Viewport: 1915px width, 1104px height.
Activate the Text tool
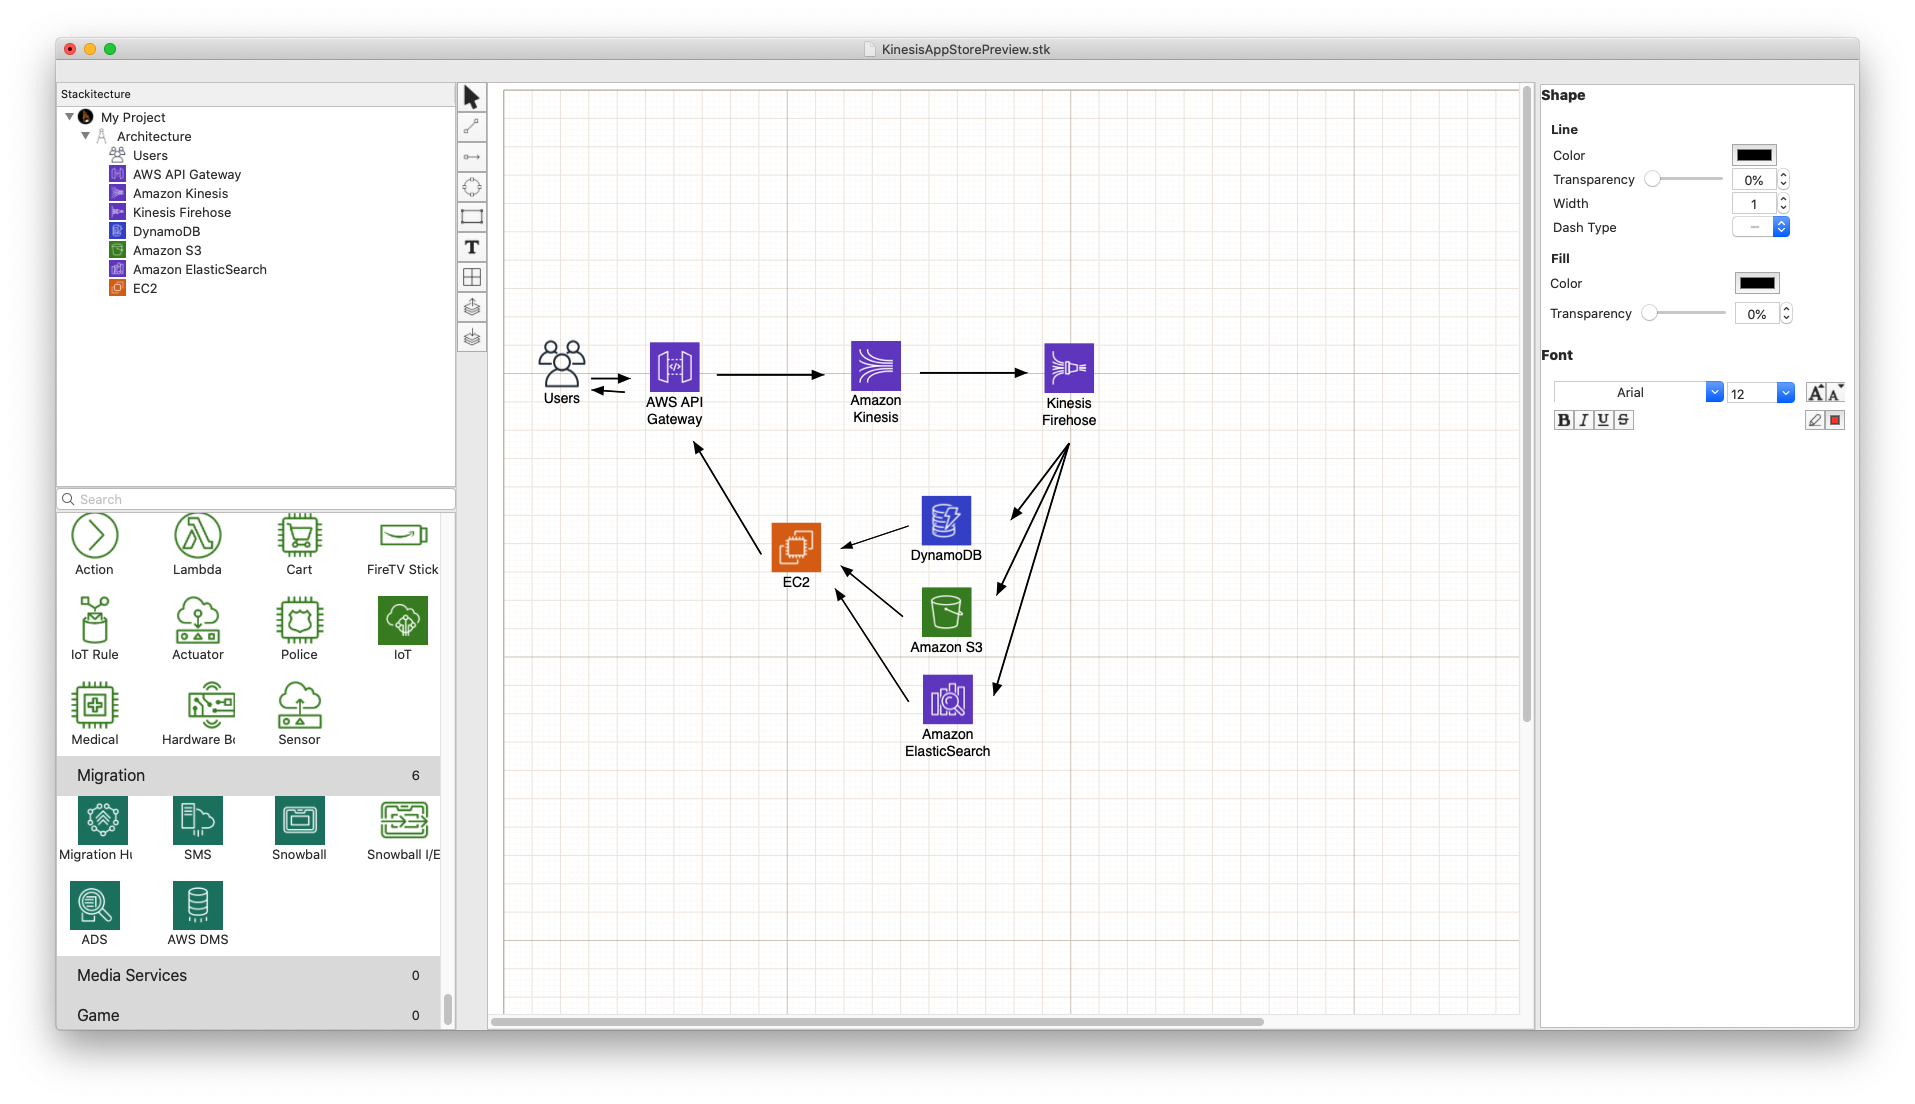[472, 247]
